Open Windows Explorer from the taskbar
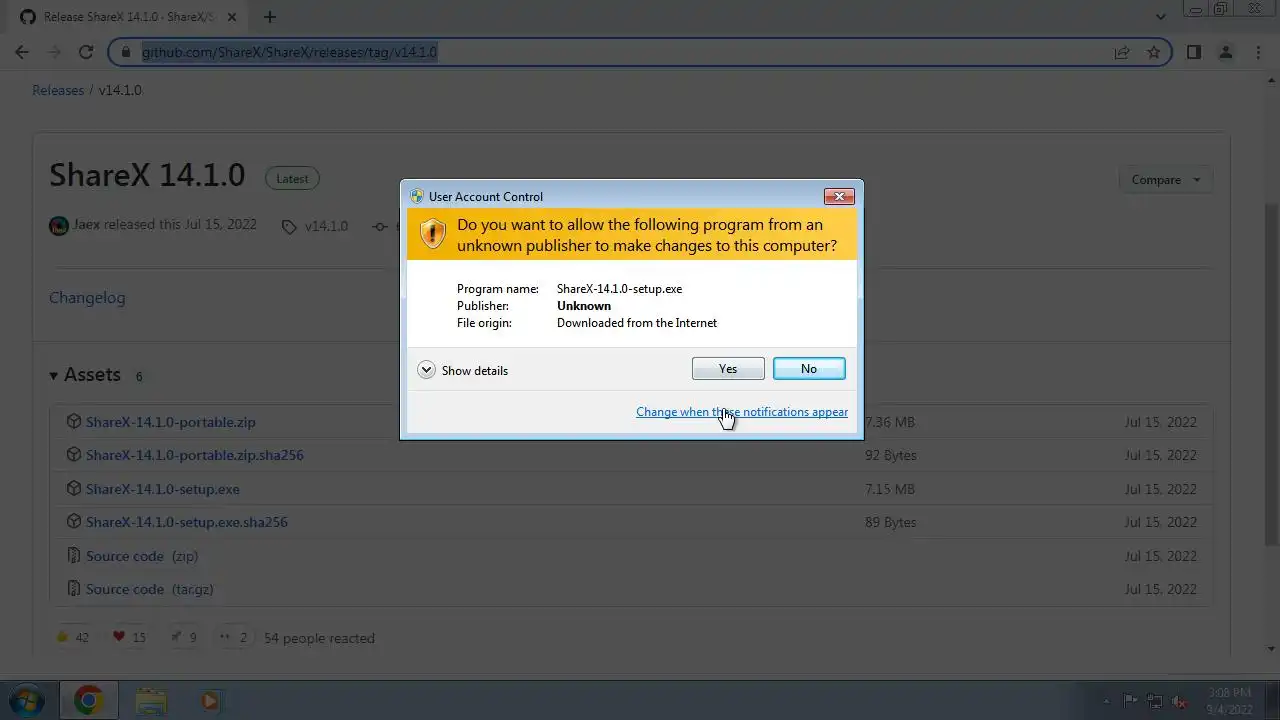This screenshot has width=1280, height=720. (151, 700)
